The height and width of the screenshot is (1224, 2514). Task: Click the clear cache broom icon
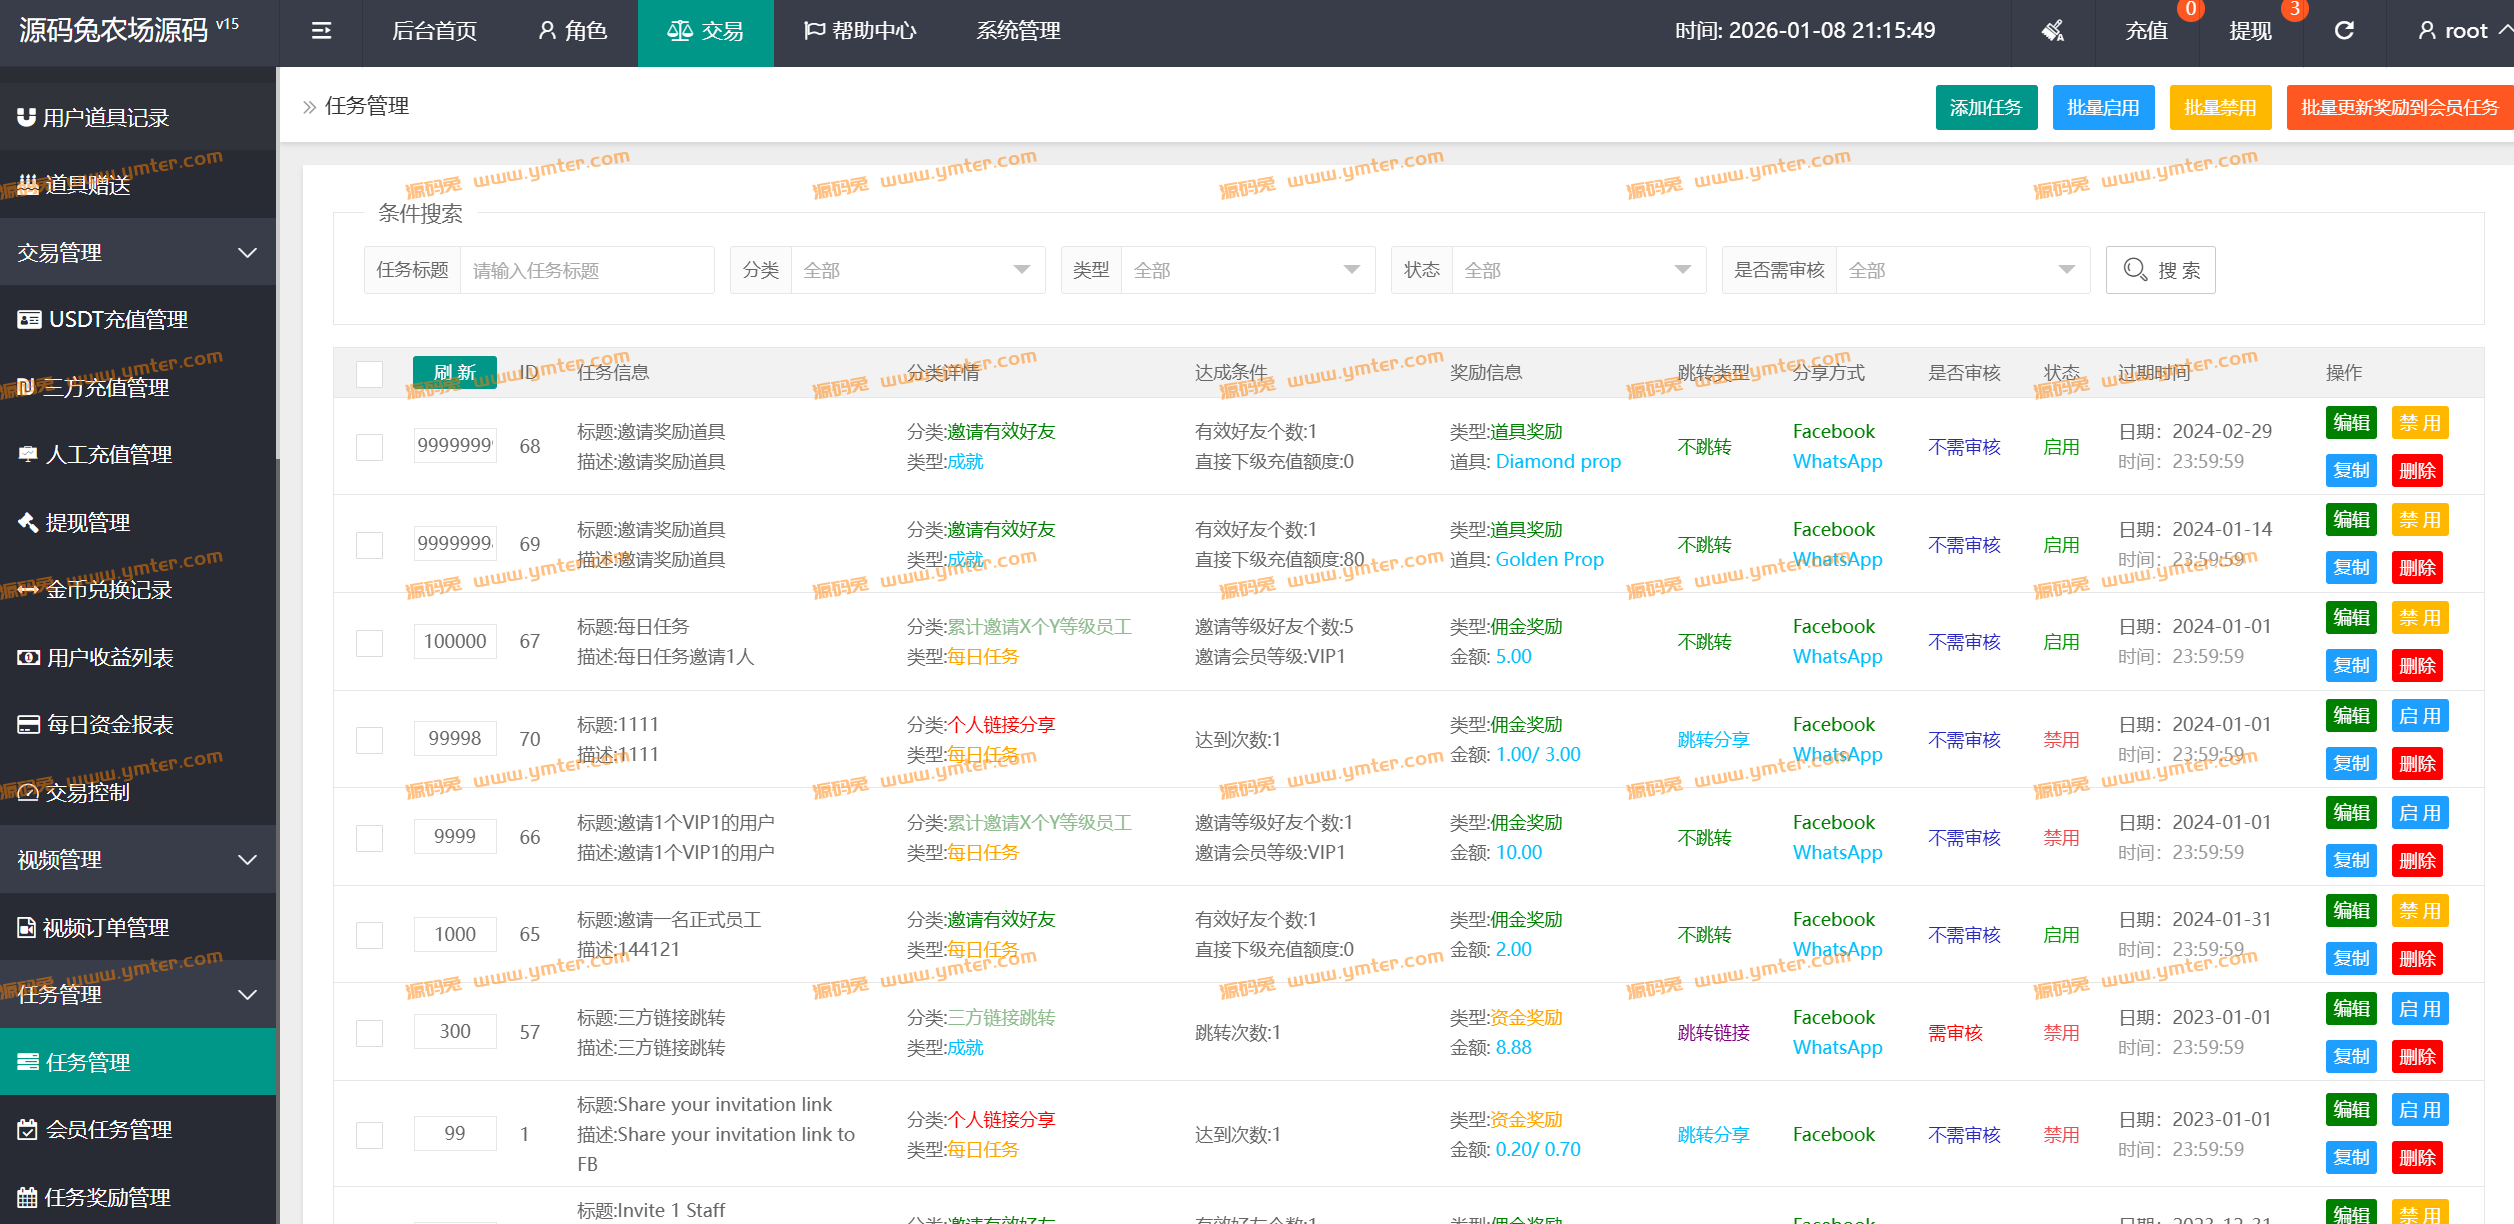point(2053,31)
